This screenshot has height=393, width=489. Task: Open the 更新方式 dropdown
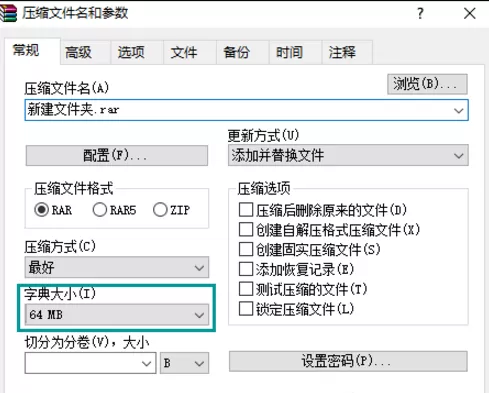click(x=348, y=155)
